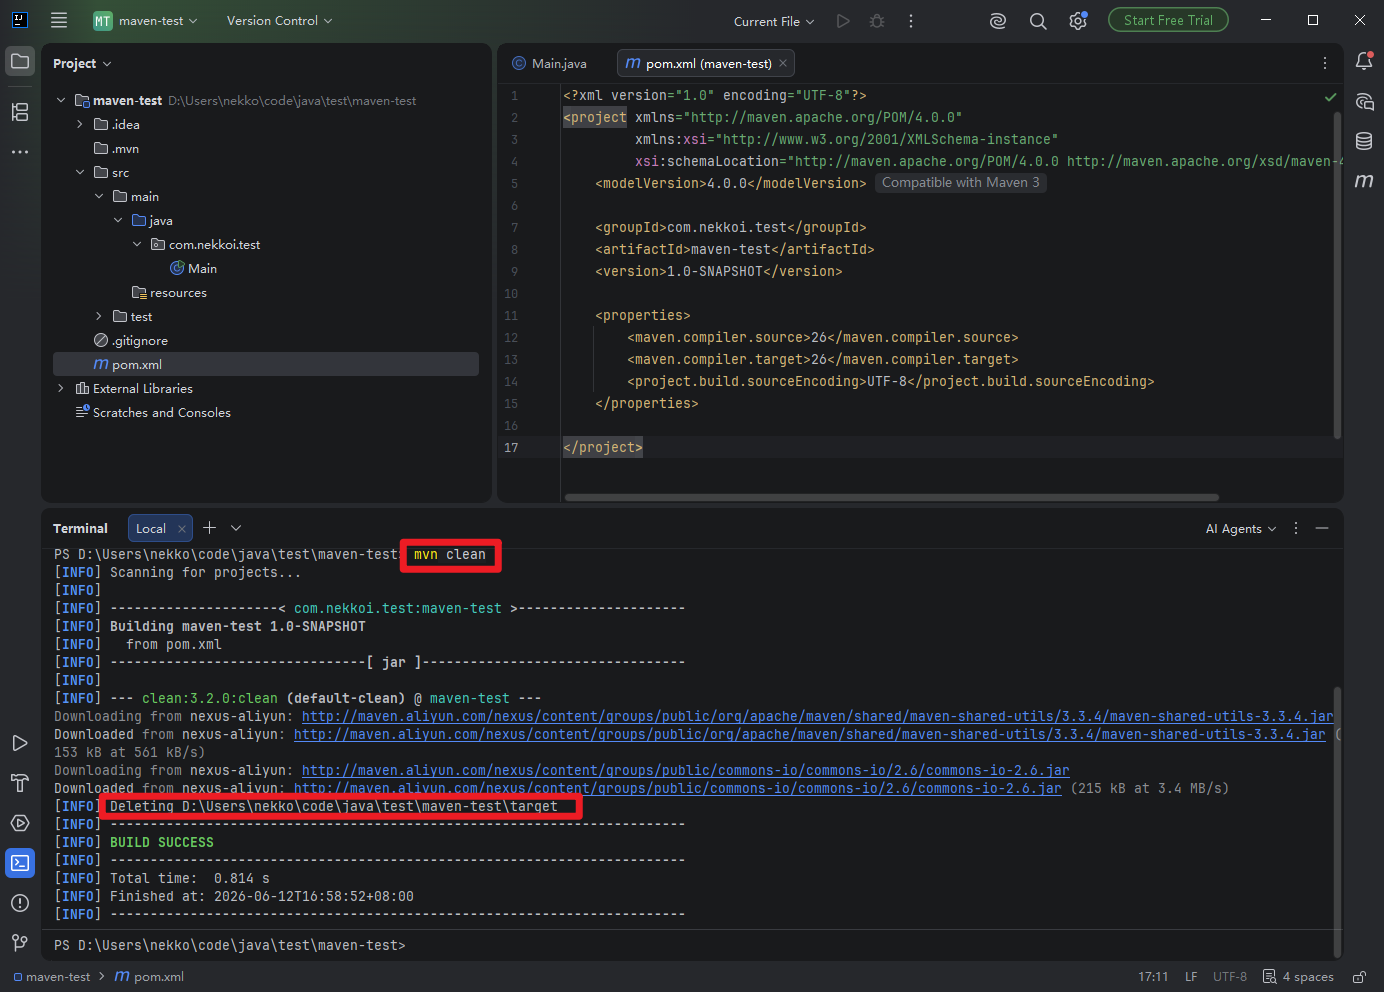Change UTF-8 file encoding in status bar
Viewport: 1384px width, 992px height.
(1230, 977)
